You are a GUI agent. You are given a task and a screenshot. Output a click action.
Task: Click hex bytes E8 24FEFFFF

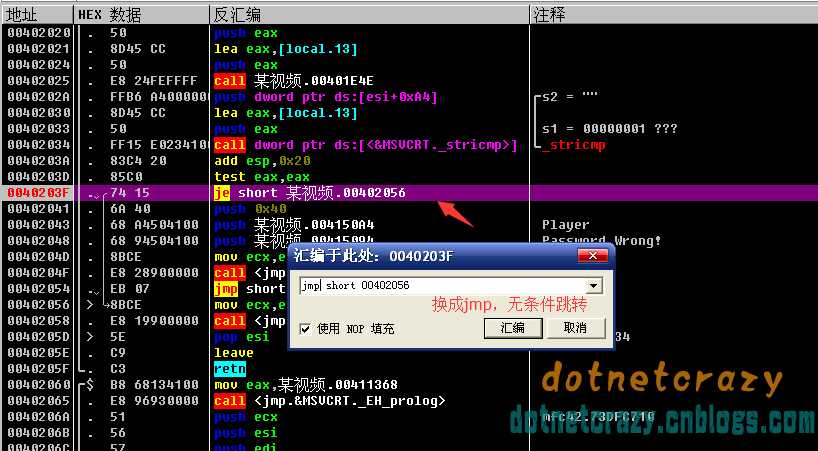(x=154, y=81)
